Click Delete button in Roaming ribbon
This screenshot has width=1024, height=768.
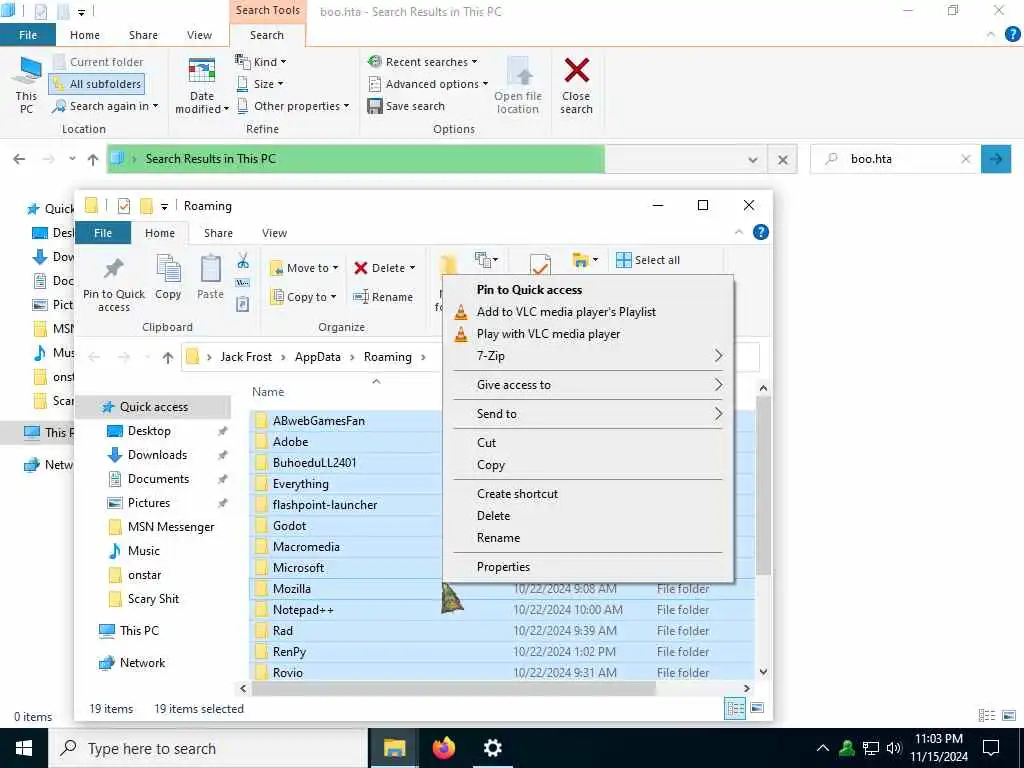pyautogui.click(x=384, y=268)
